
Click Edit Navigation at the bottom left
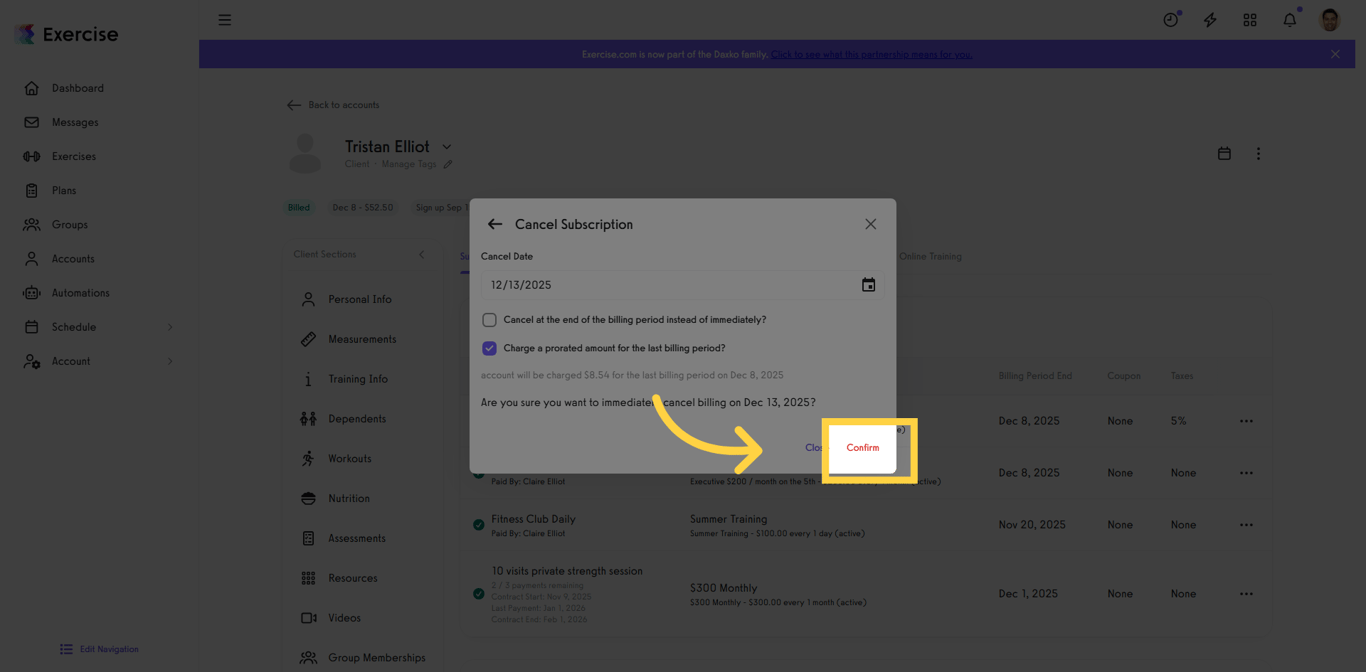point(99,649)
